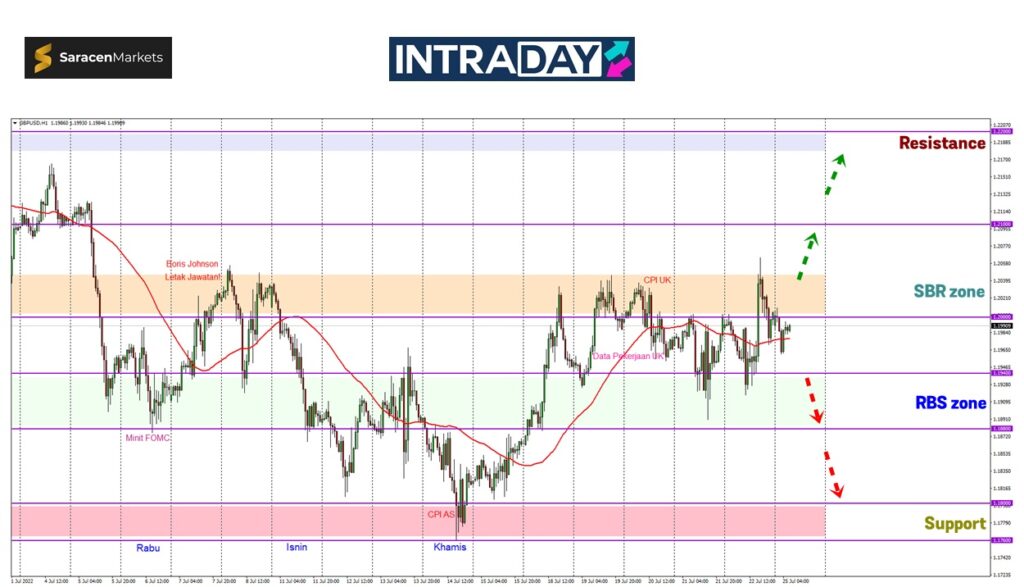Click the CPI UK annotation text
This screenshot has height=587, width=1024.
click(x=657, y=281)
